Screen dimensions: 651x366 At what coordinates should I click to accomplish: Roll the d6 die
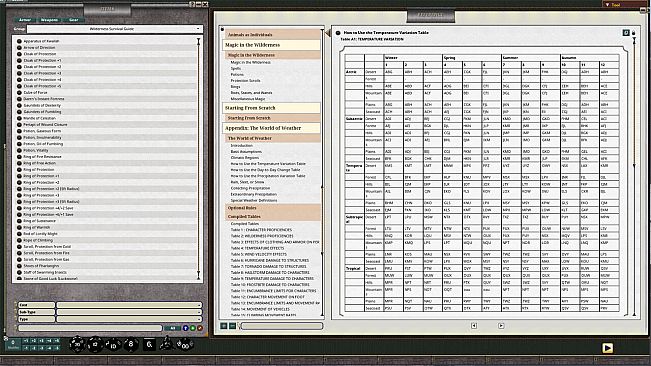tap(149, 344)
